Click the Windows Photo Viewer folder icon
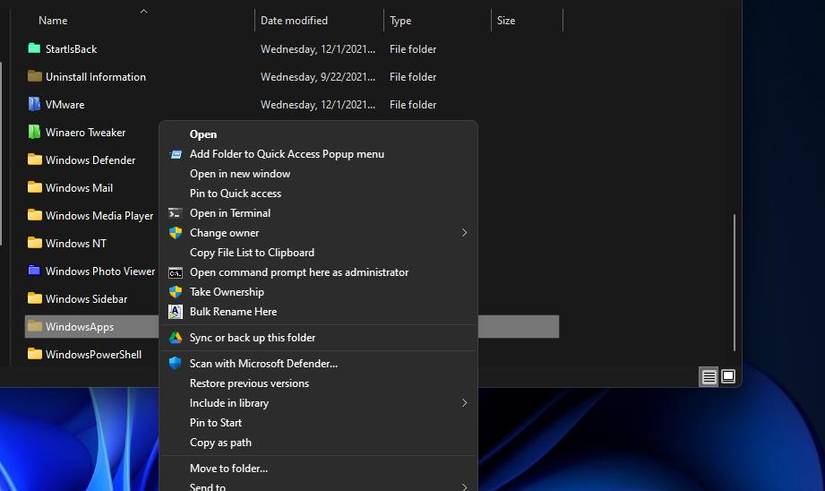The width and height of the screenshot is (825, 491). pyautogui.click(x=34, y=270)
